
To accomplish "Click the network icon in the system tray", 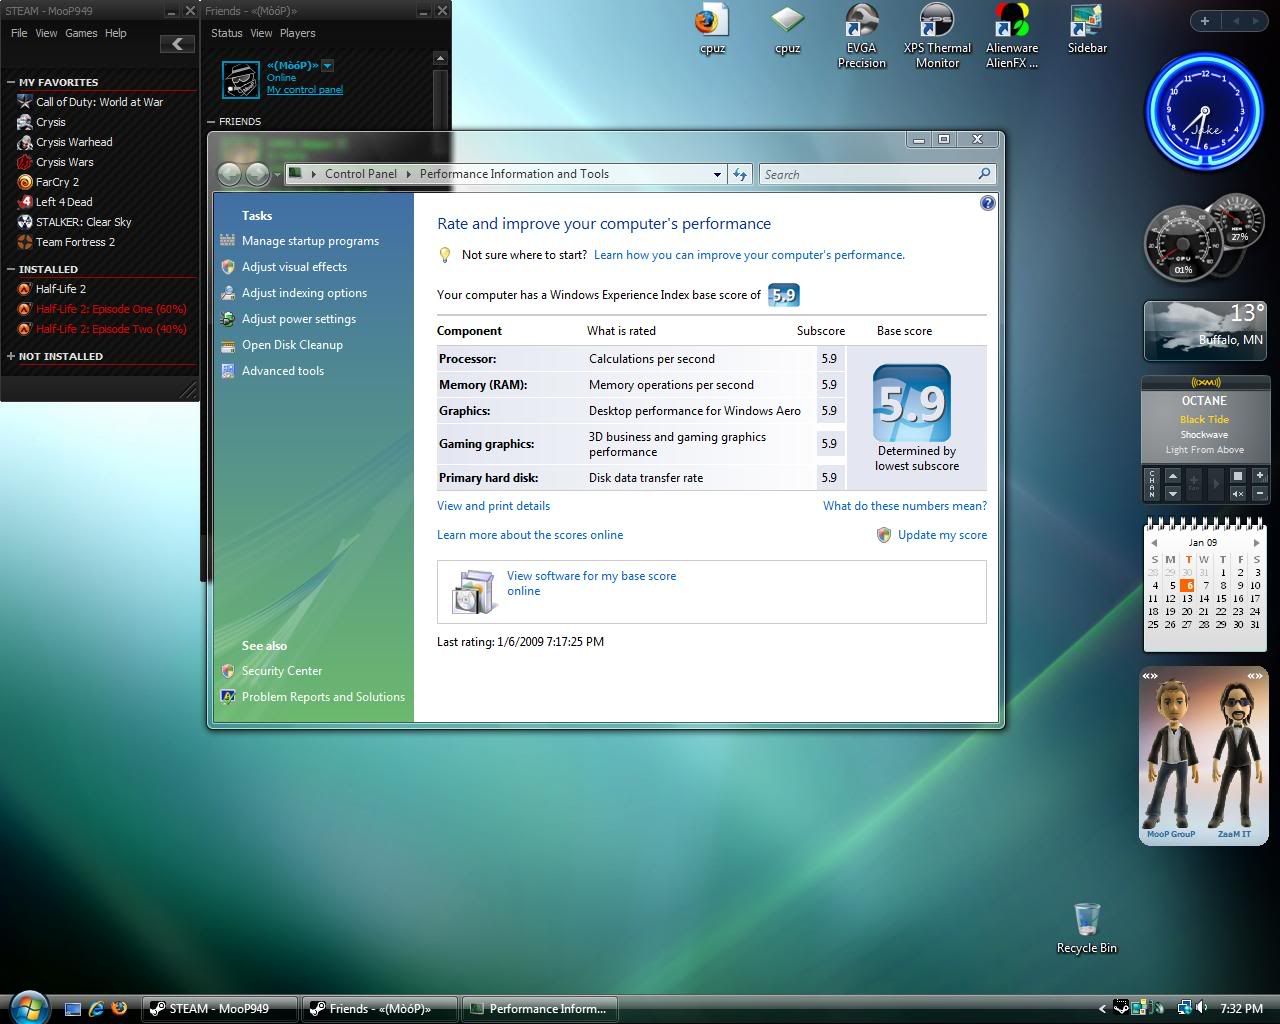I will [1184, 1008].
